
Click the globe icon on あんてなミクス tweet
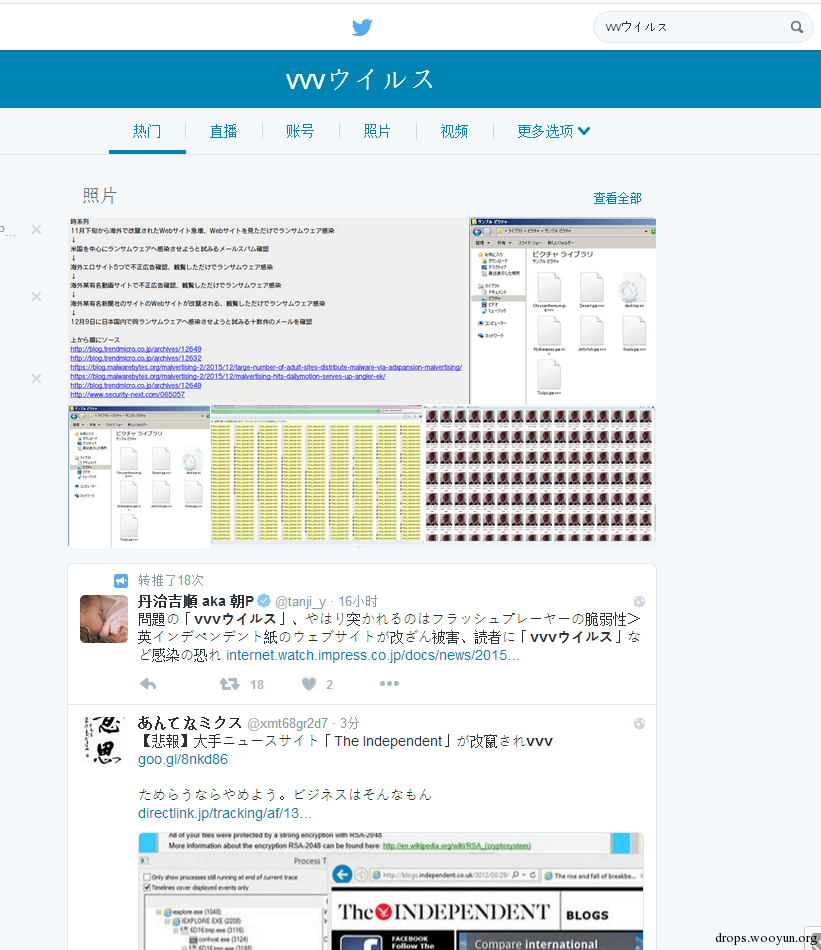(639, 723)
